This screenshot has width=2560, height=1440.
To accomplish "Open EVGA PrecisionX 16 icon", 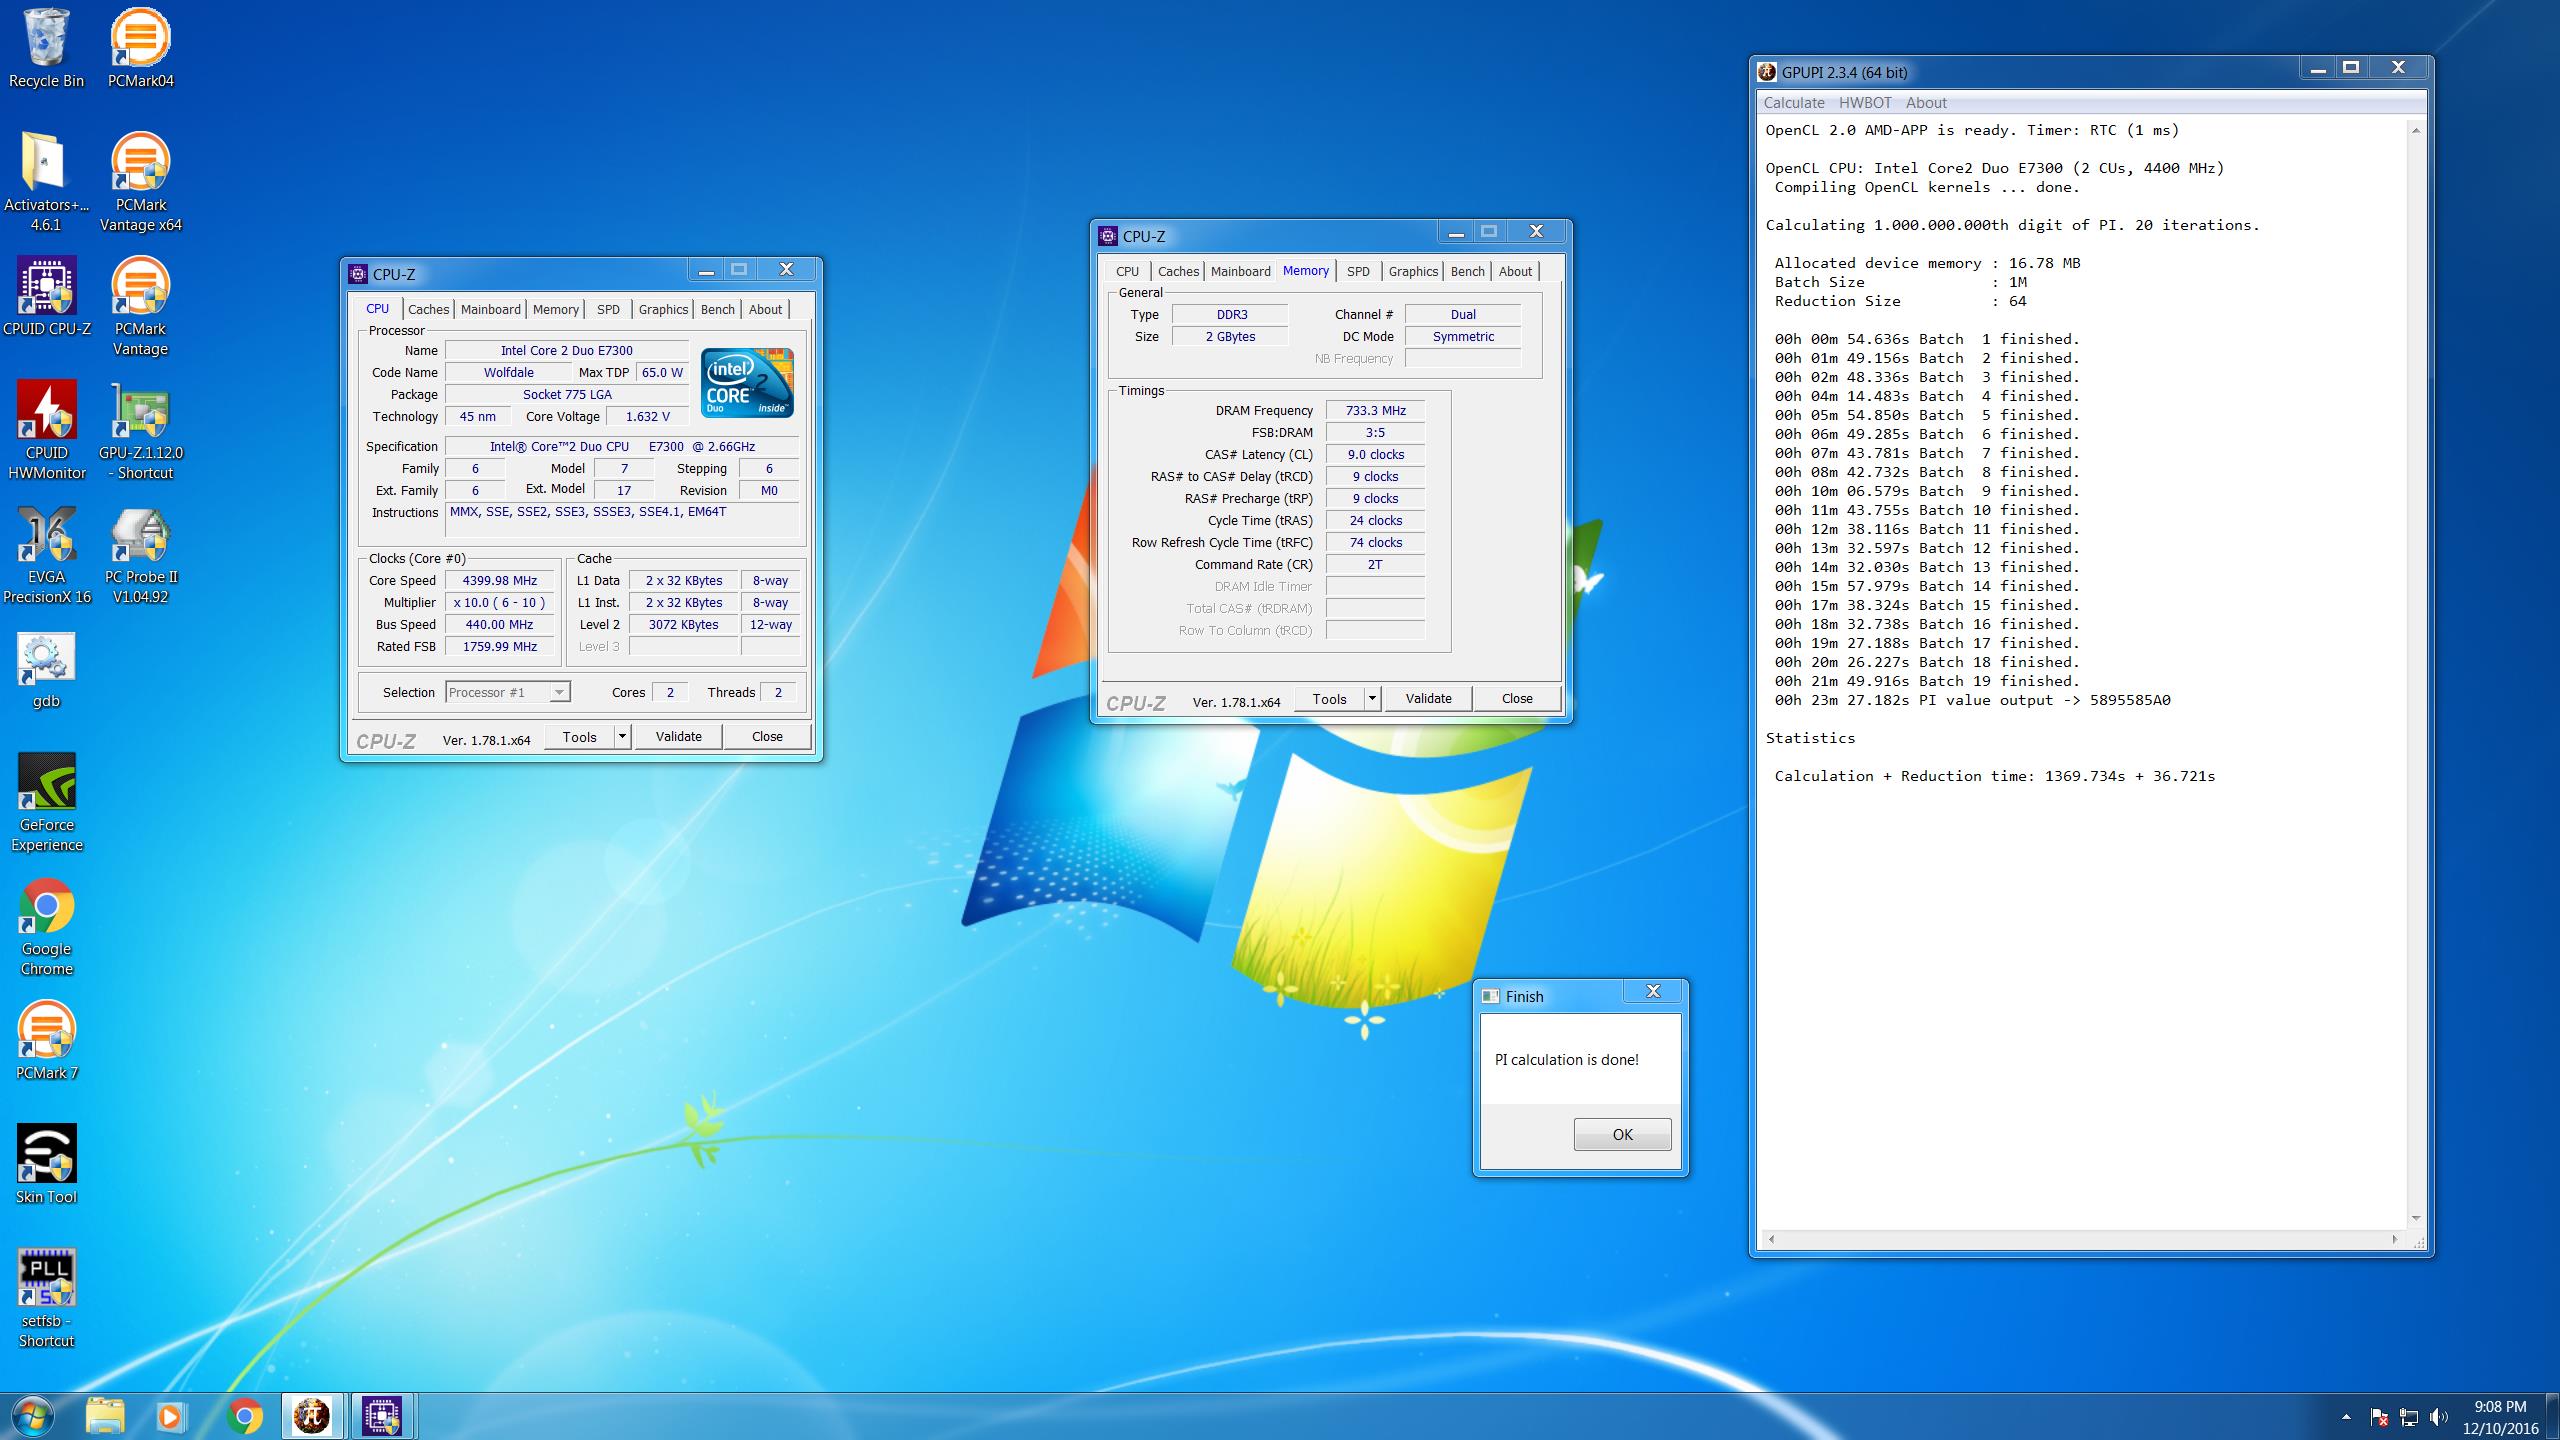I will pyautogui.click(x=46, y=555).
